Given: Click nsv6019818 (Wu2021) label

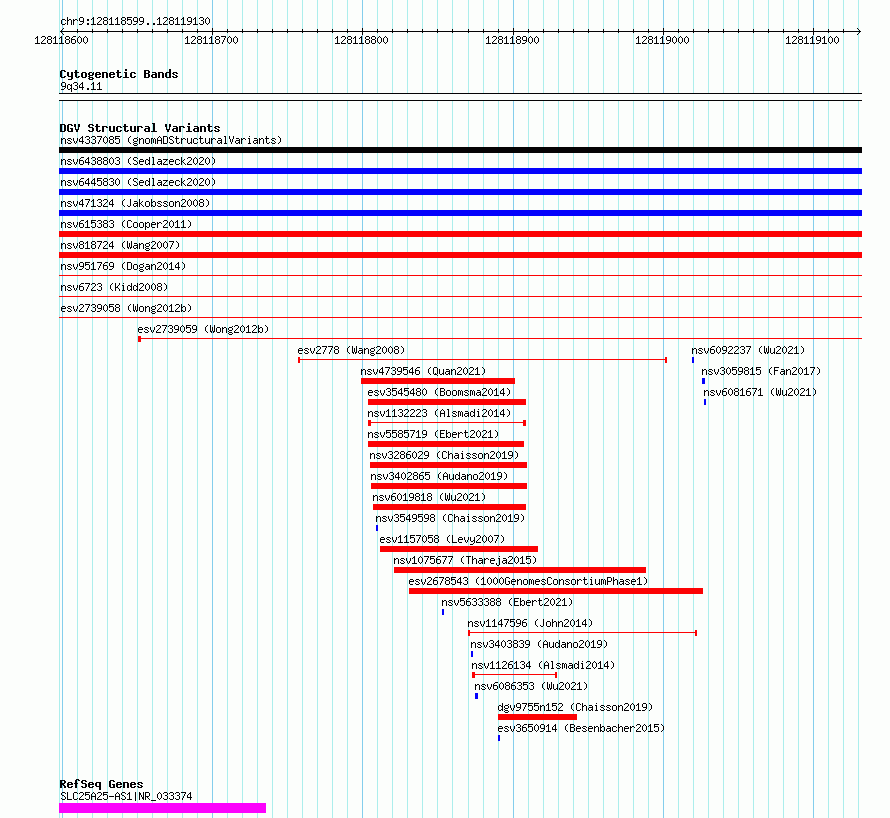Looking at the screenshot, I should 429,497.
